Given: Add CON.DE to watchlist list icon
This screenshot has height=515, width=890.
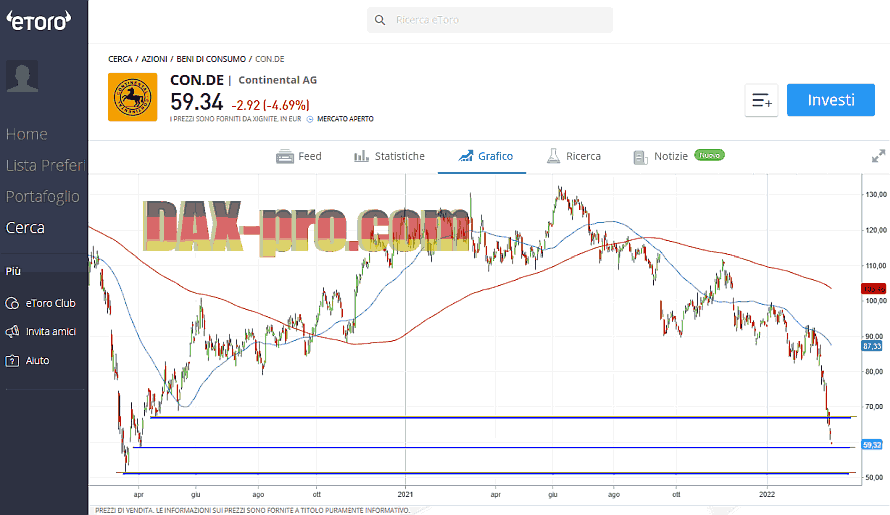Looking at the screenshot, I should pos(761,101).
